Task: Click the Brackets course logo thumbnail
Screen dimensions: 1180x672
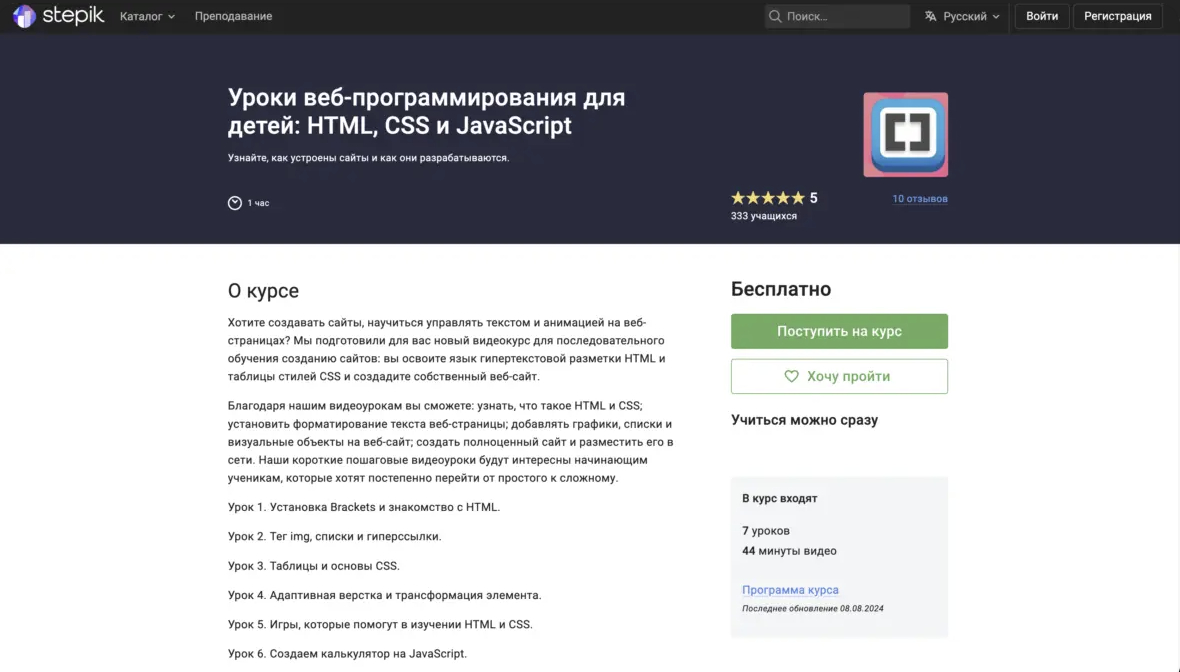Action: pos(905,134)
